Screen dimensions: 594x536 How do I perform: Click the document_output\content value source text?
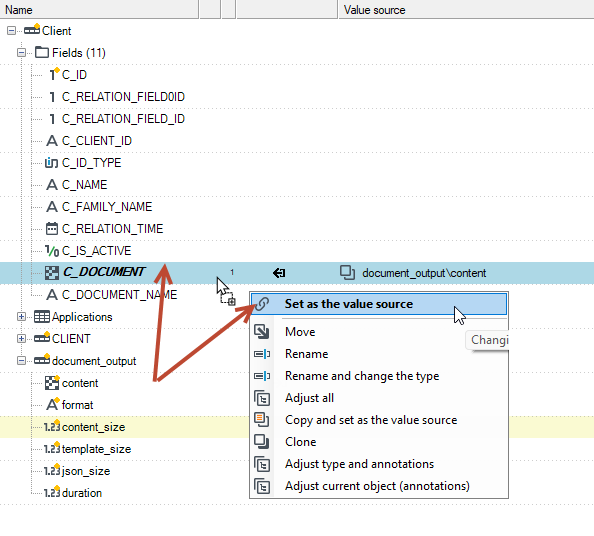click(x=424, y=273)
